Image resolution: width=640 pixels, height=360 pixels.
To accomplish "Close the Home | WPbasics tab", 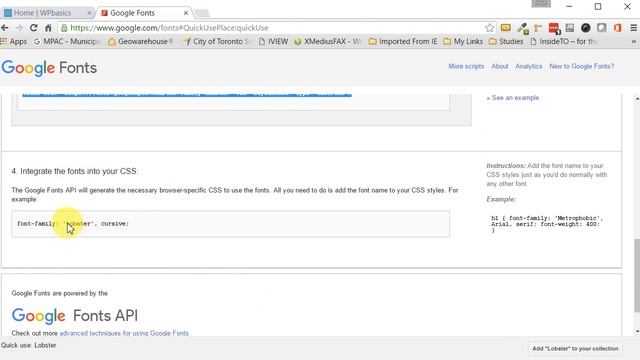I will point(89,13).
